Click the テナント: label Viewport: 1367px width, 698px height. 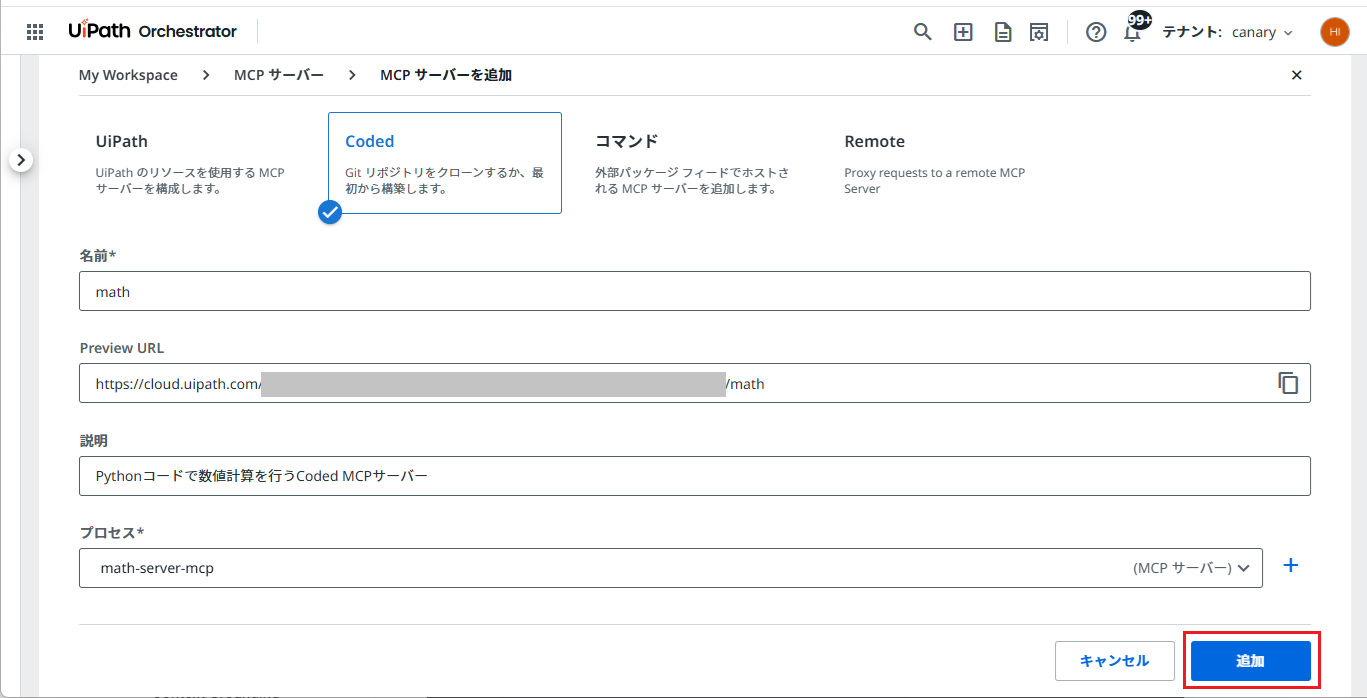[1192, 32]
